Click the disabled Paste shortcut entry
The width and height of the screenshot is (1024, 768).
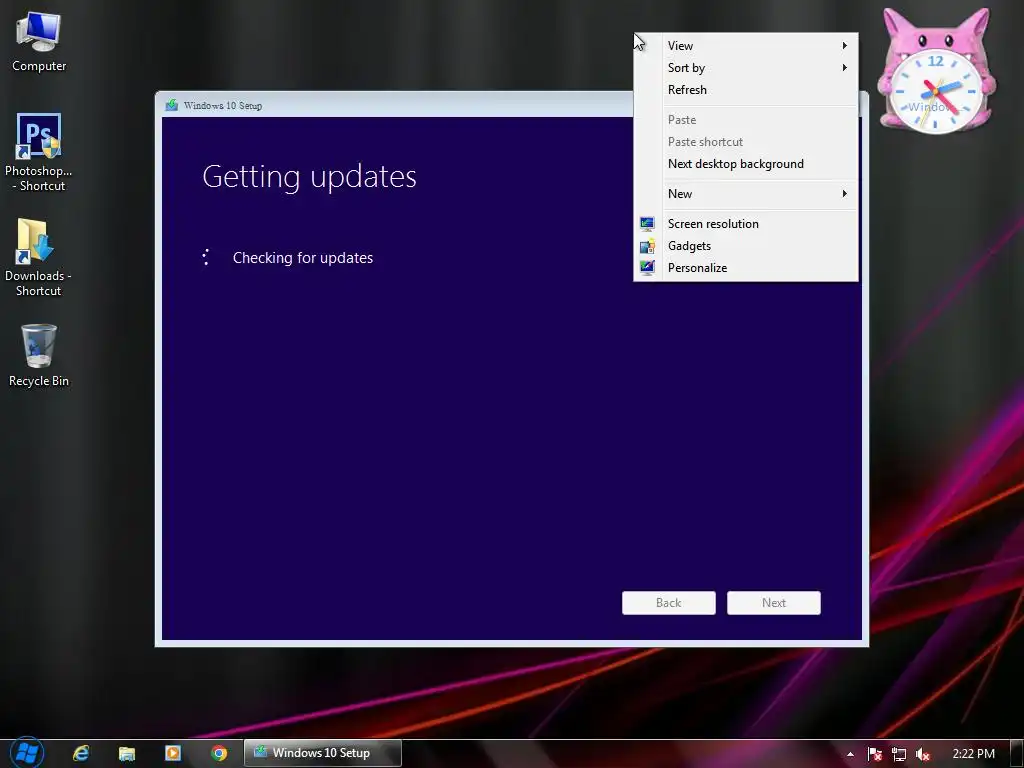point(746,142)
